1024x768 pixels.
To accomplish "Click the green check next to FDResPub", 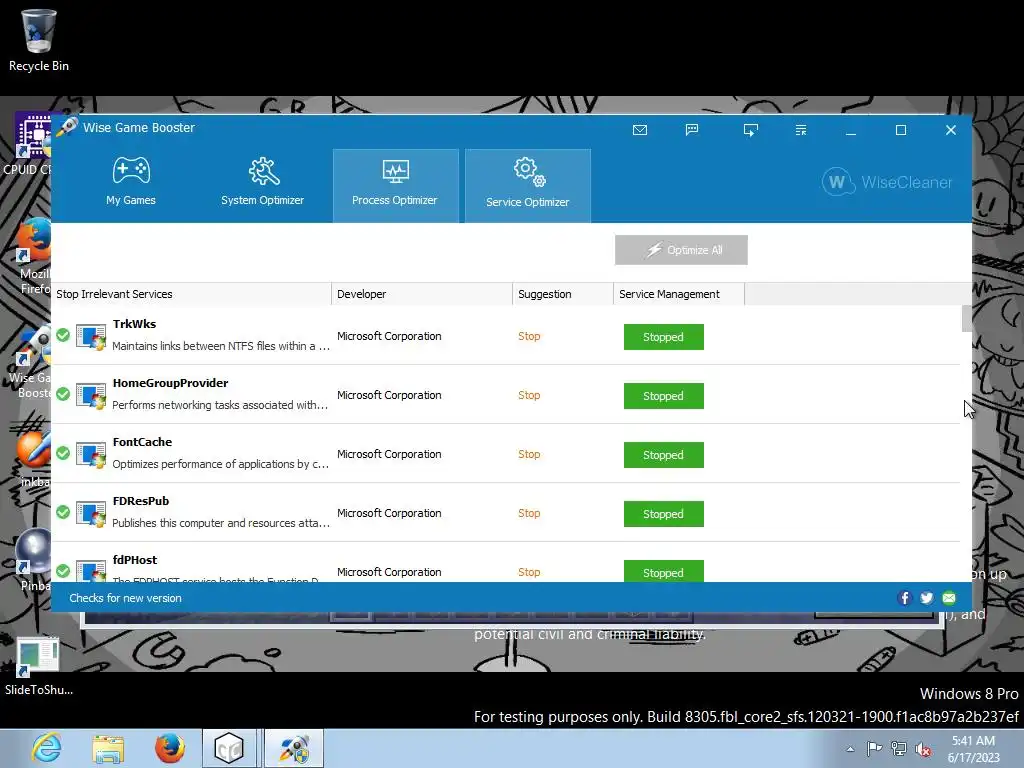I will 63,512.
